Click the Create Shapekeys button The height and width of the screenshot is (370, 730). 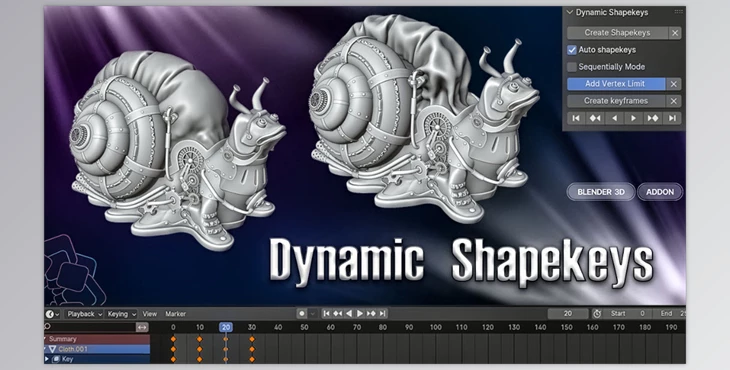(x=617, y=33)
